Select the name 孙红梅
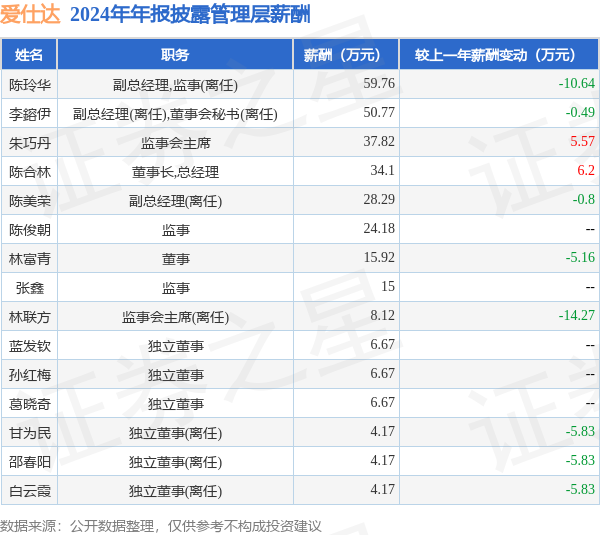600x535 pixels. pyautogui.click(x=29, y=375)
